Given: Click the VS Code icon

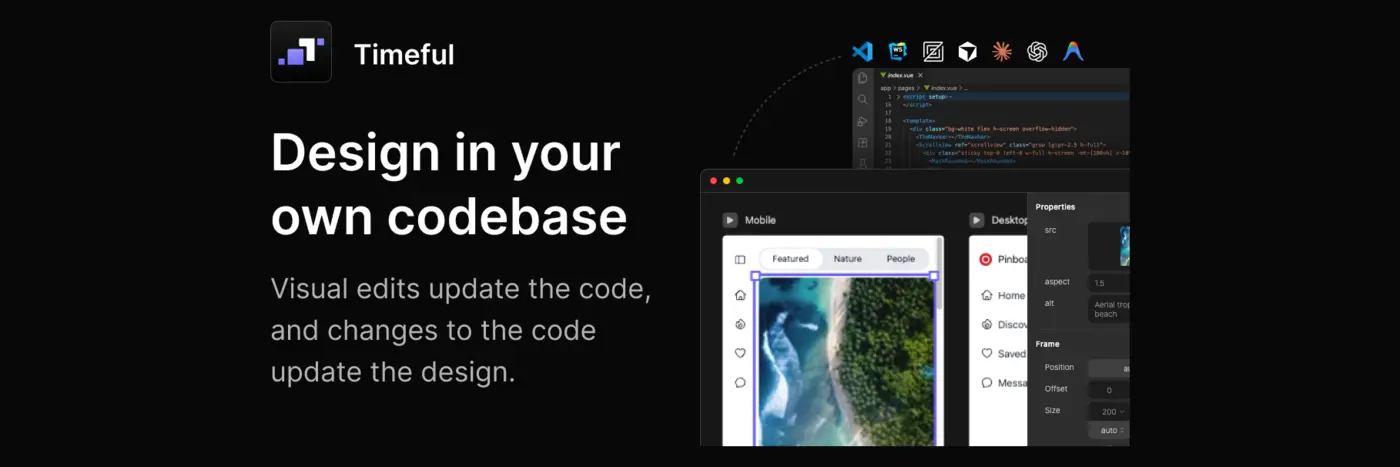Looking at the screenshot, I should (x=862, y=51).
